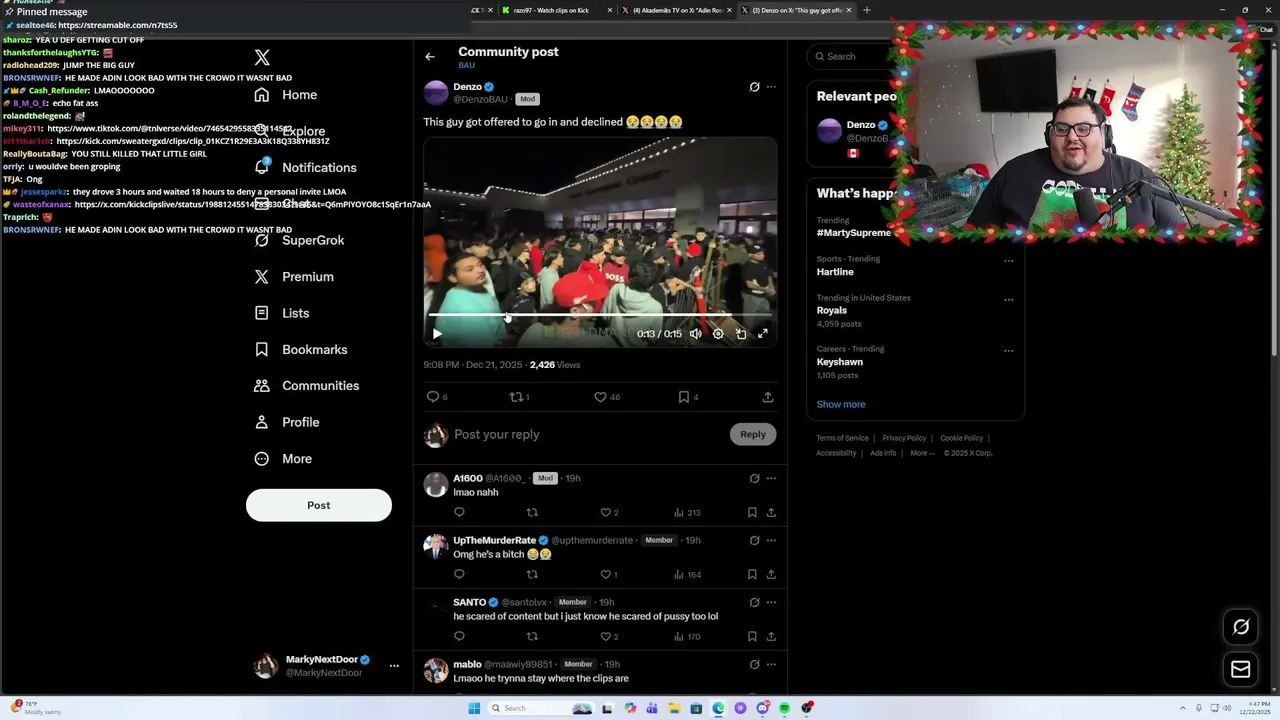This screenshot has height=720, width=1280.
Task: Share UpTheMurderRate's comment
Action: pyautogui.click(x=771, y=575)
